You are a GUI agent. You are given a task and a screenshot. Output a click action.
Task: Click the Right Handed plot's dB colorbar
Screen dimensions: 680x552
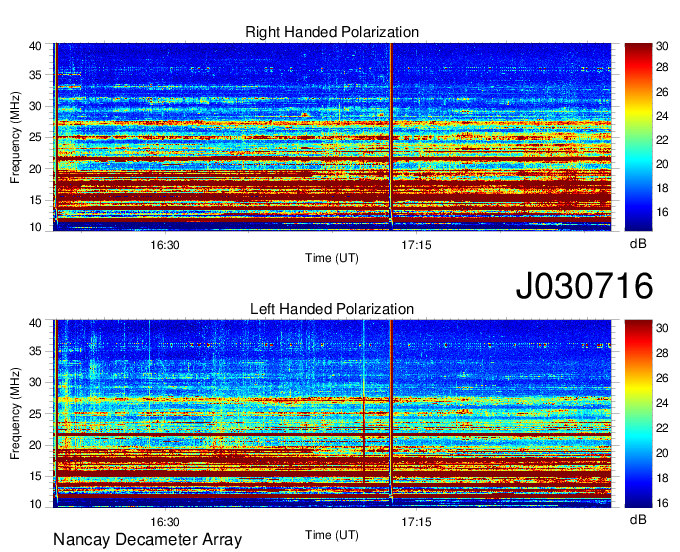coord(638,137)
